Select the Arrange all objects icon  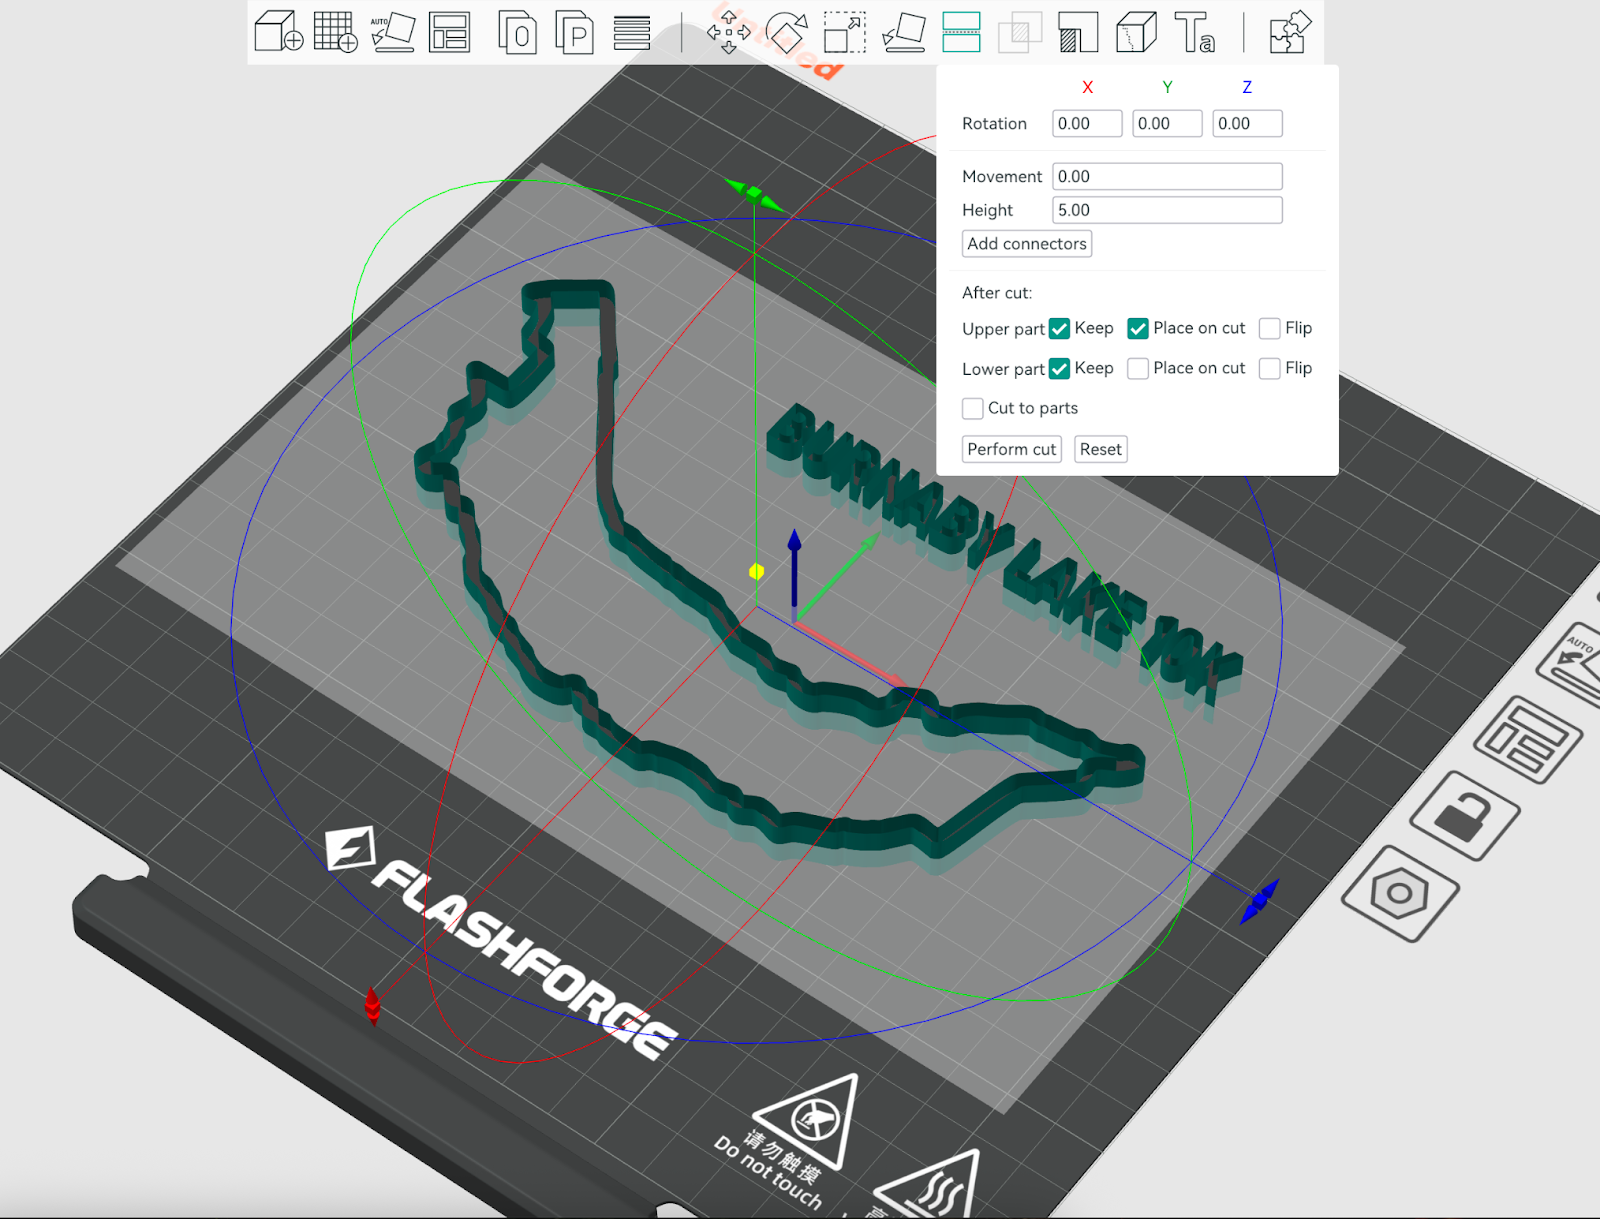click(x=450, y=32)
